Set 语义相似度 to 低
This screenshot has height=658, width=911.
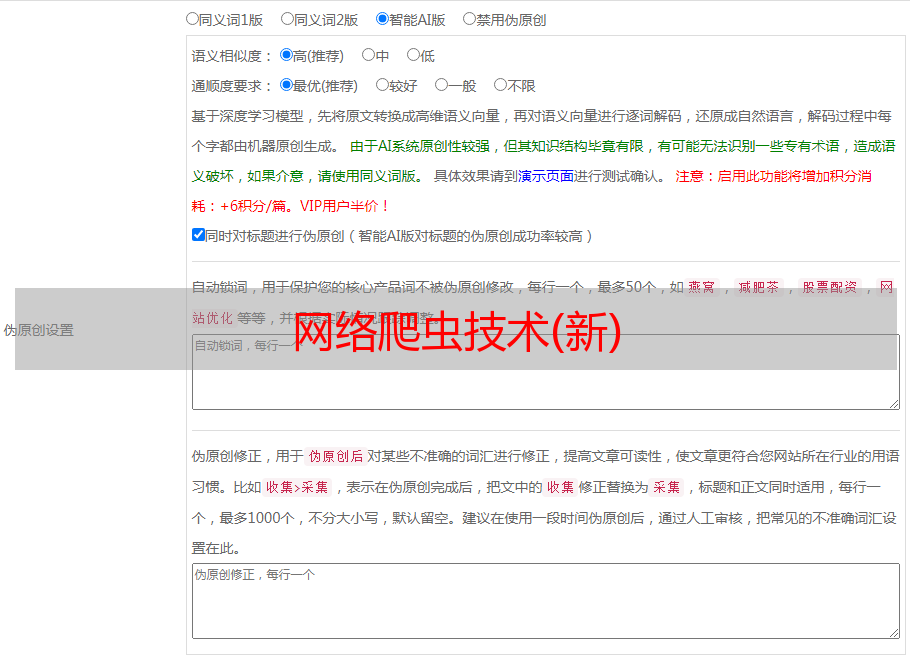pyautogui.click(x=413, y=56)
